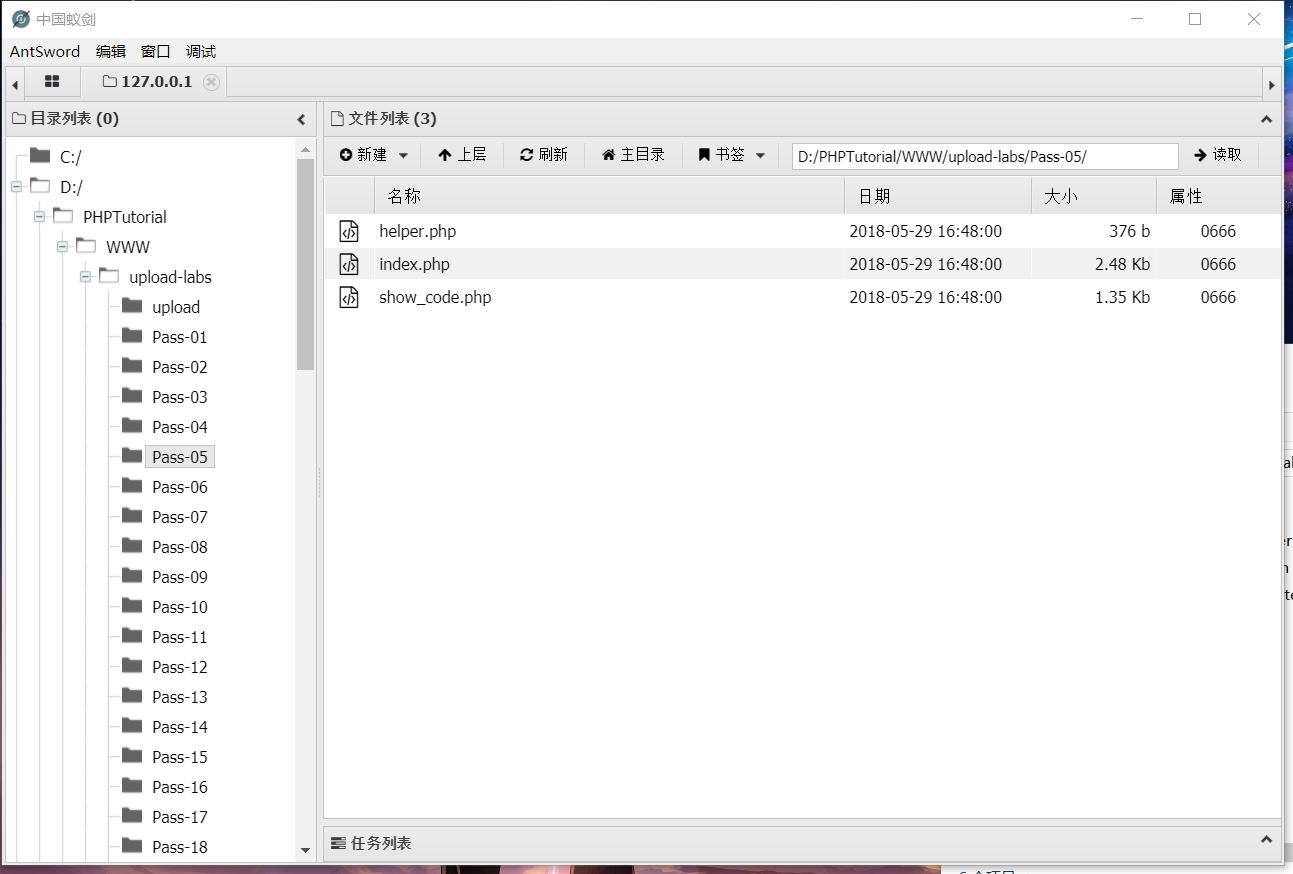Select the C:/ drive in tree
Screen dimensions: 1293x874
tap(71, 157)
